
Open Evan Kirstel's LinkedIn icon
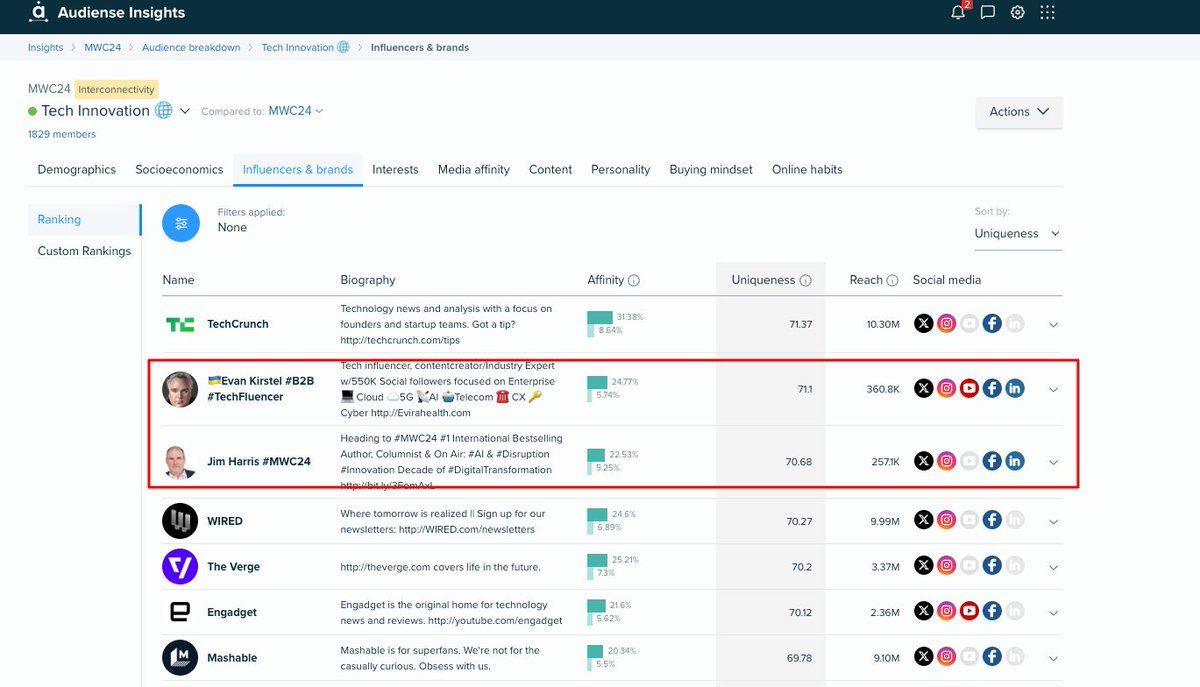click(1015, 389)
